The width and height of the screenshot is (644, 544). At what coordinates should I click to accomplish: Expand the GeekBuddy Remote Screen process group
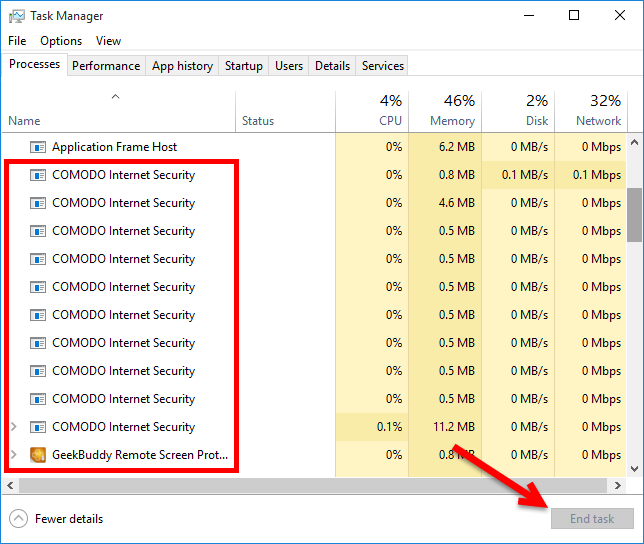tap(14, 455)
